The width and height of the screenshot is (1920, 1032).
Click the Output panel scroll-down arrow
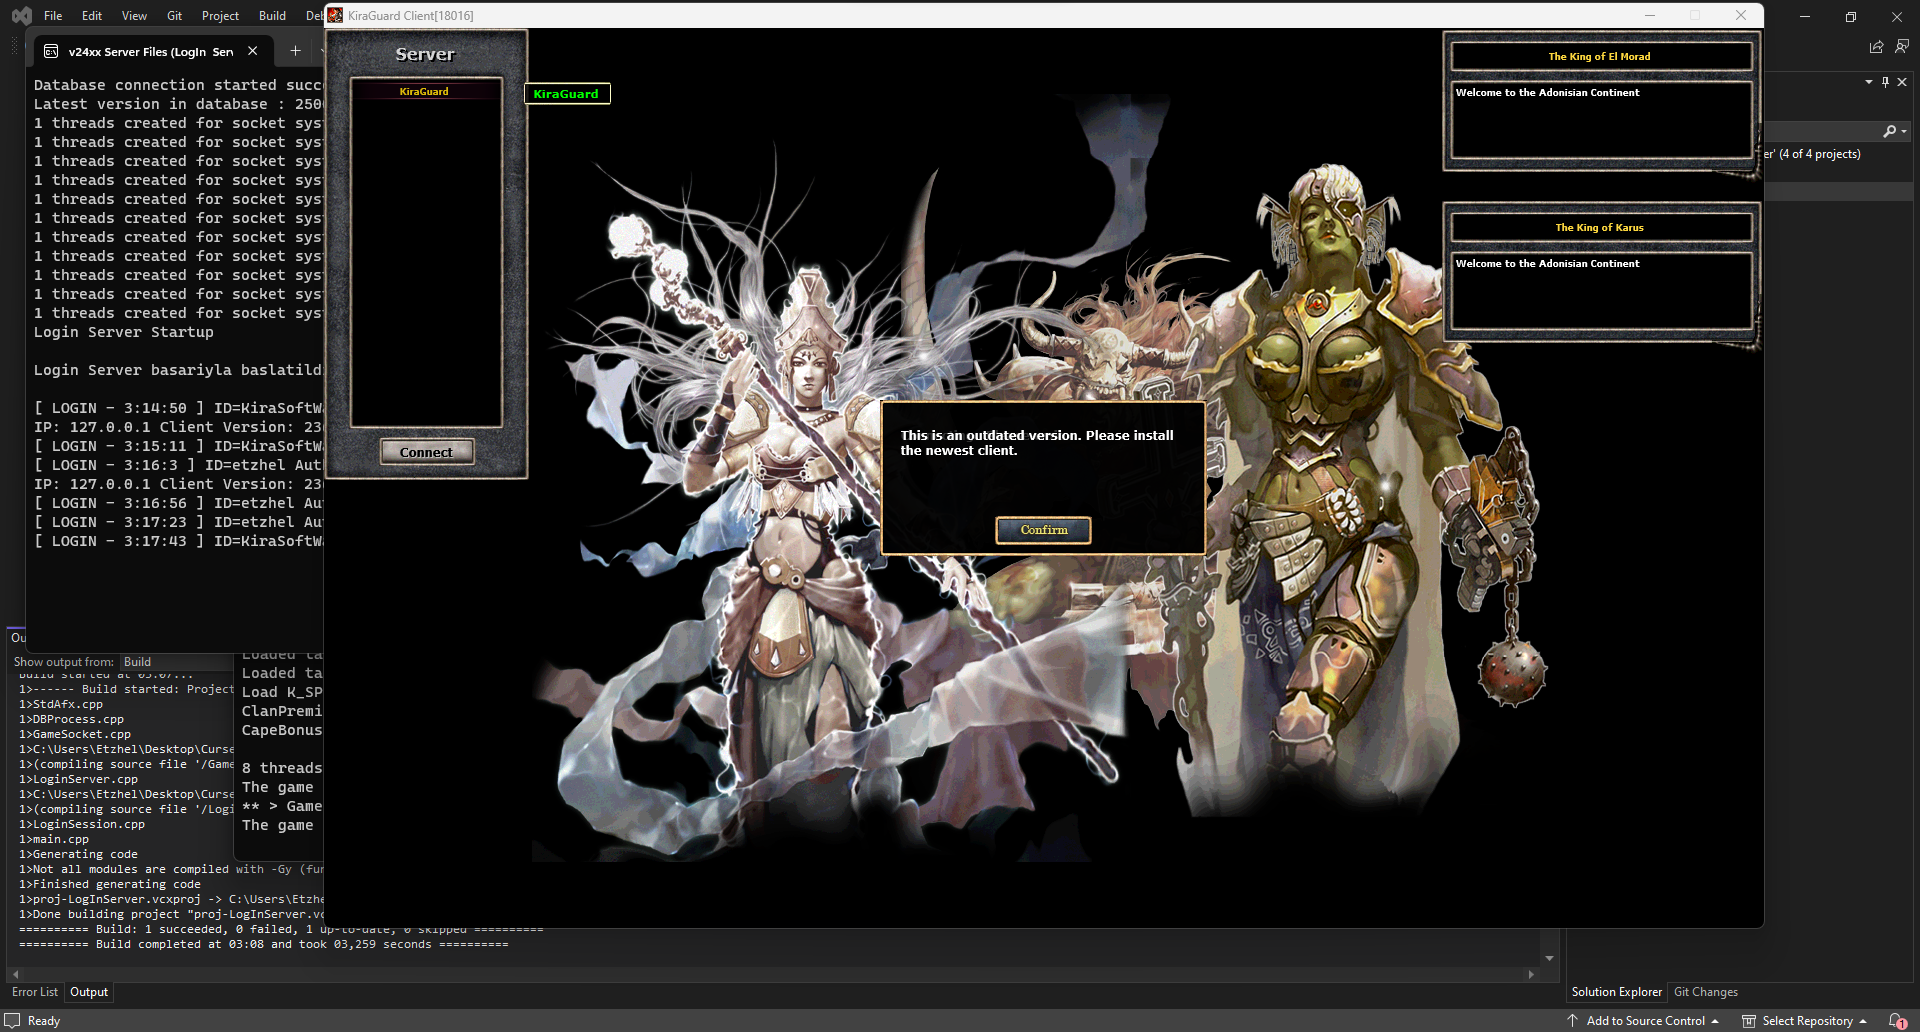[1549, 958]
